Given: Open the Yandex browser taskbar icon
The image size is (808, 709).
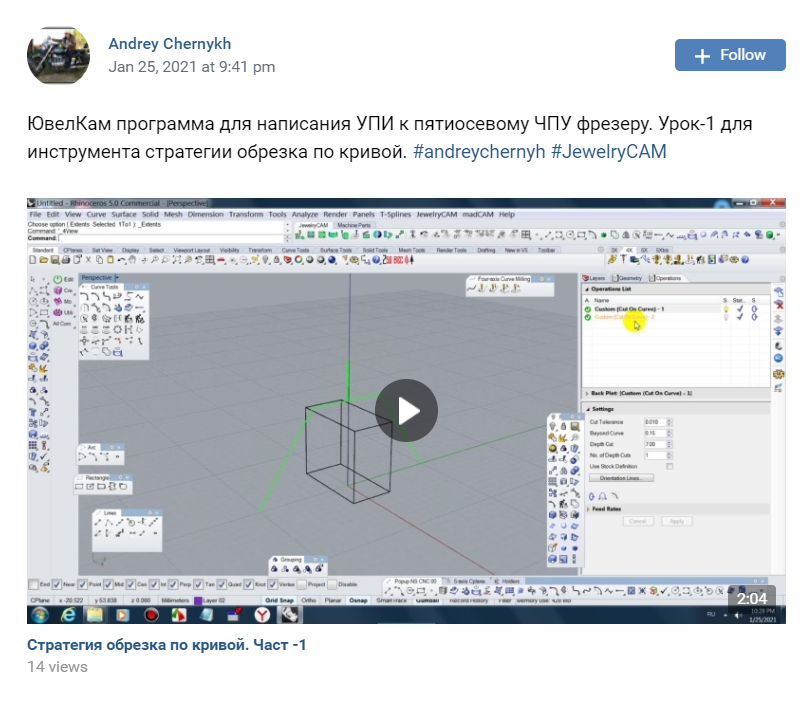Looking at the screenshot, I should pos(262,615).
